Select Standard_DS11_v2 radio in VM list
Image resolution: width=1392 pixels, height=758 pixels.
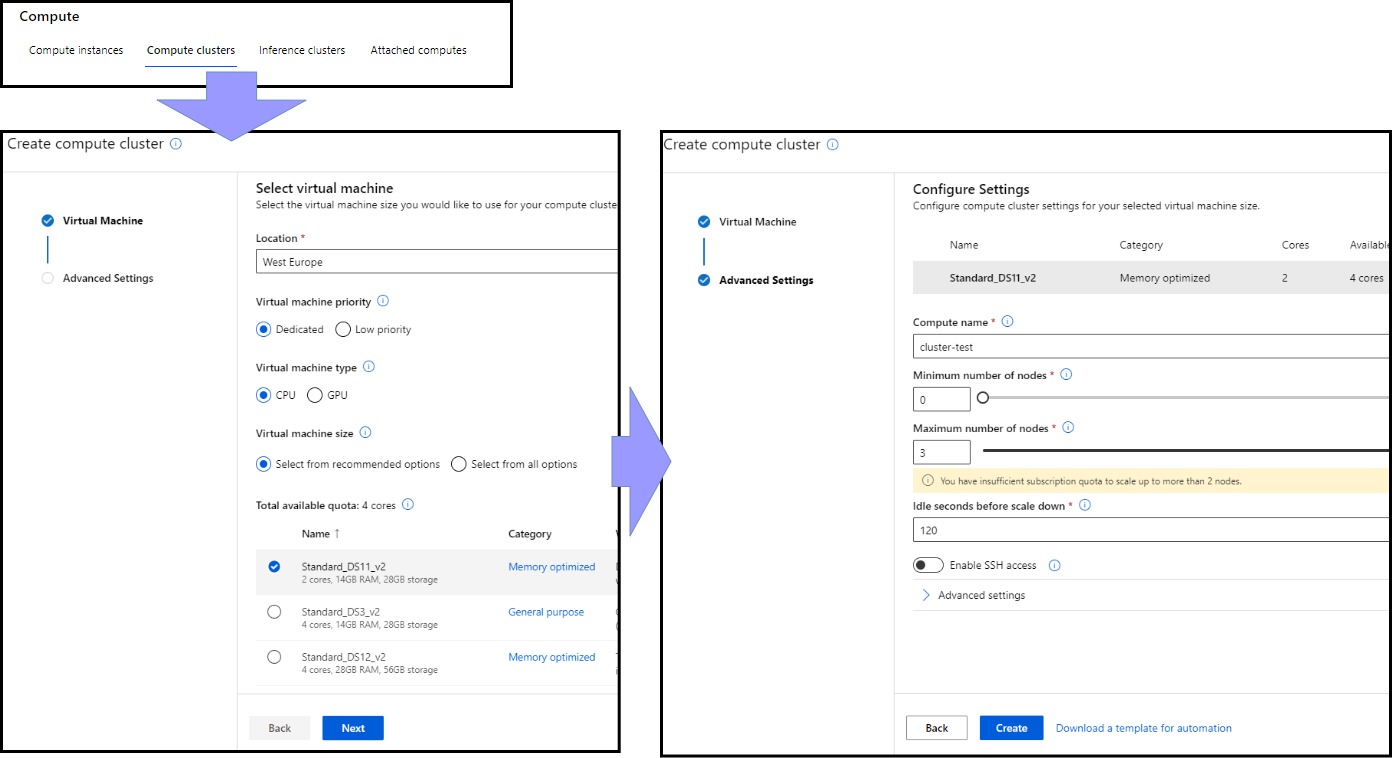pos(274,567)
